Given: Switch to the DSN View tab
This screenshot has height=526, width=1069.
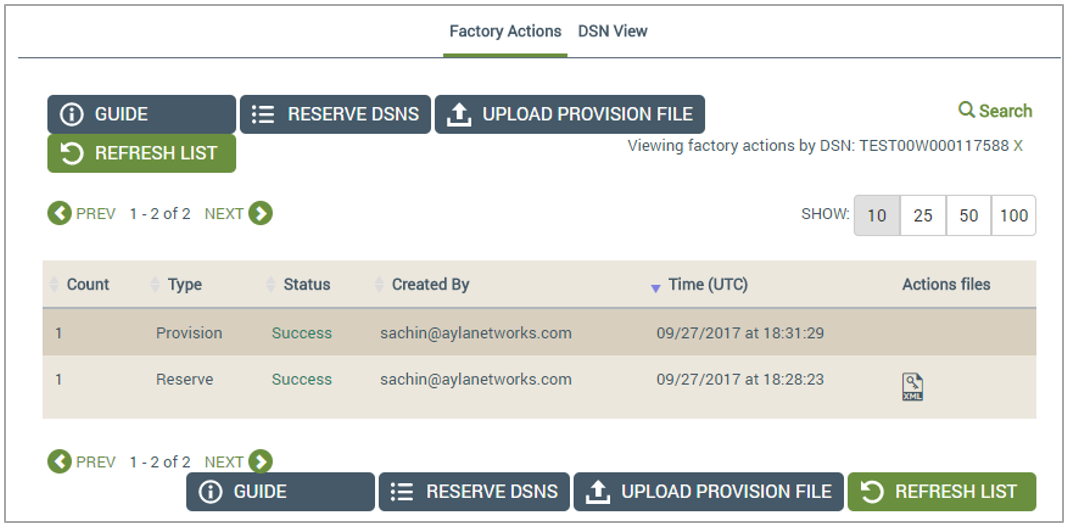Looking at the screenshot, I should click(612, 31).
